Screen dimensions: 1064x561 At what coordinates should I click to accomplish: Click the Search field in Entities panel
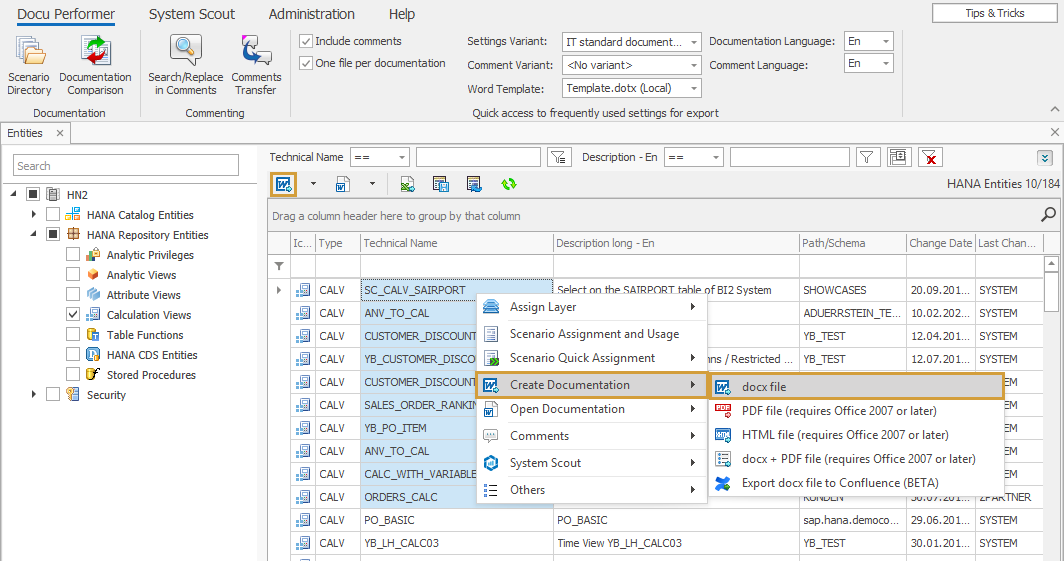pyautogui.click(x=126, y=166)
